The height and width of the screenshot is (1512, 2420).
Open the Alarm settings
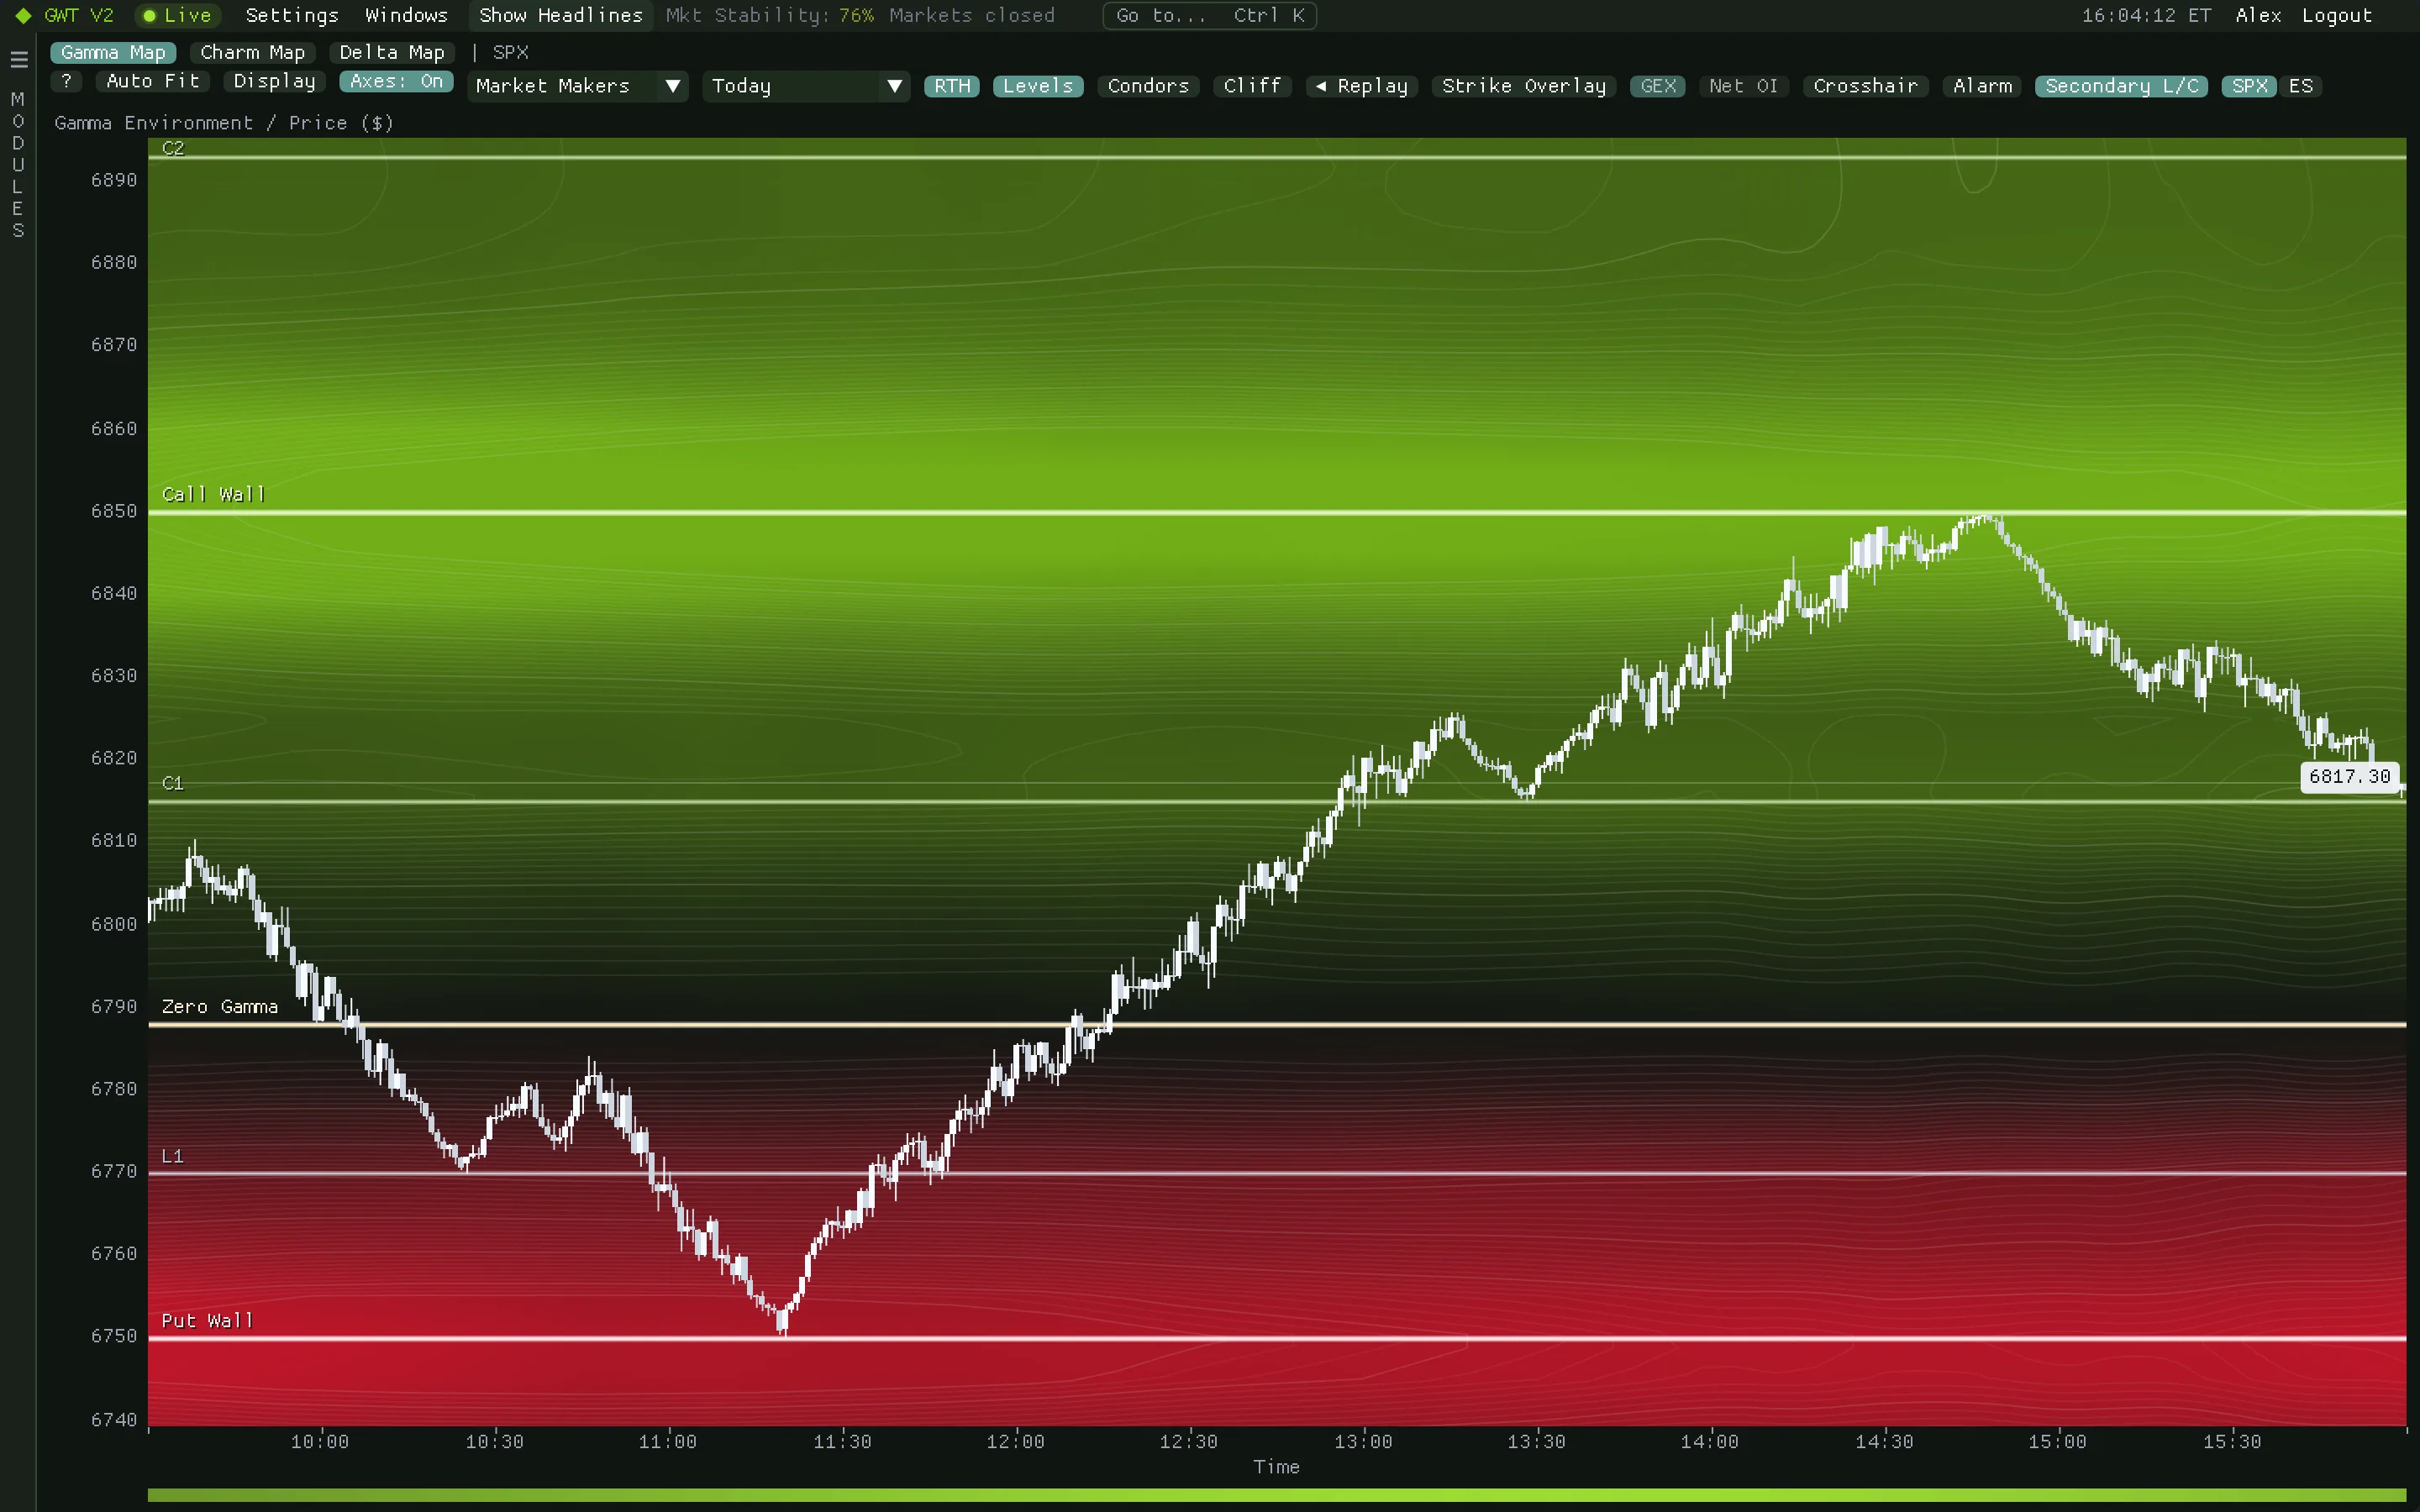(1983, 86)
